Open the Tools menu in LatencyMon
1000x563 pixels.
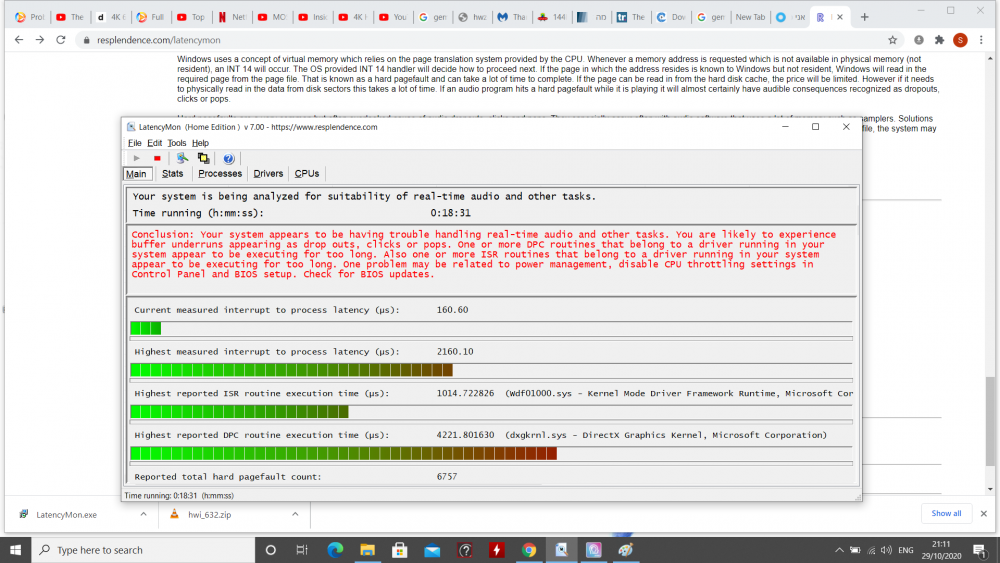(x=177, y=143)
